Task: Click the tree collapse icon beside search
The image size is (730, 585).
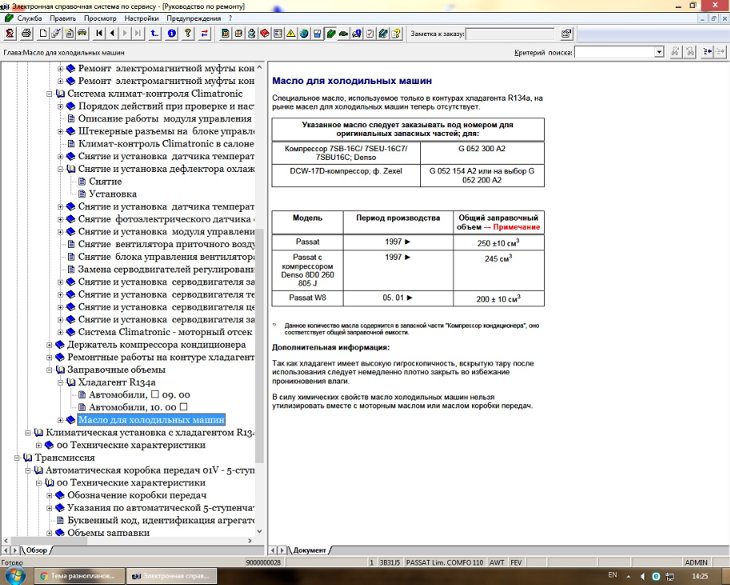Action: (707, 52)
